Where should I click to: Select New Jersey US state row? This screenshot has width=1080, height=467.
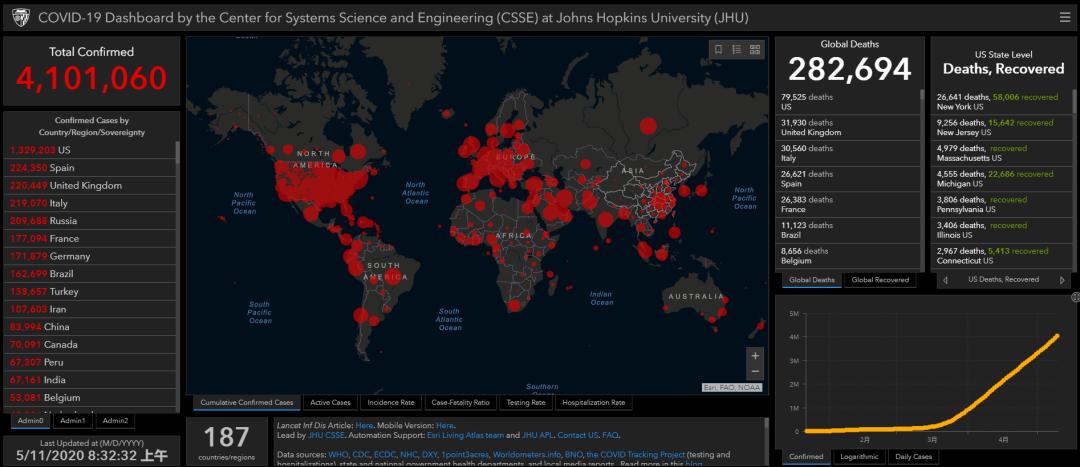pos(1002,127)
